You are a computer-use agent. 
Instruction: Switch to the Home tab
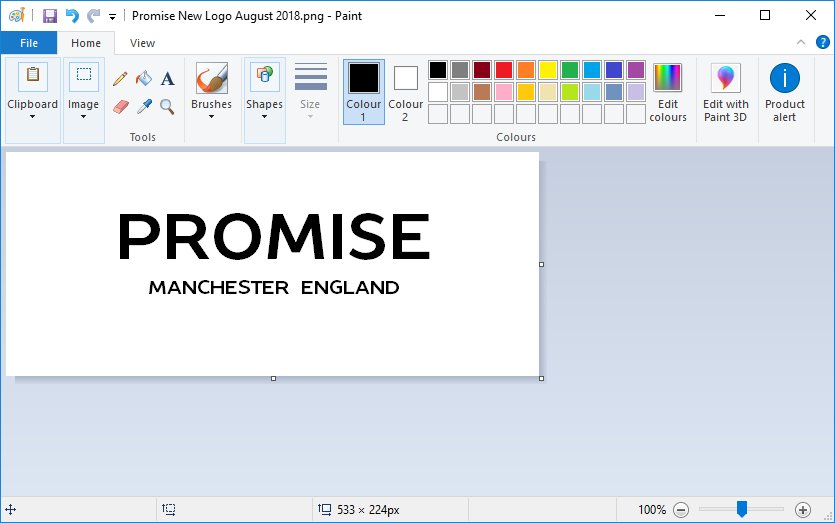coord(86,43)
